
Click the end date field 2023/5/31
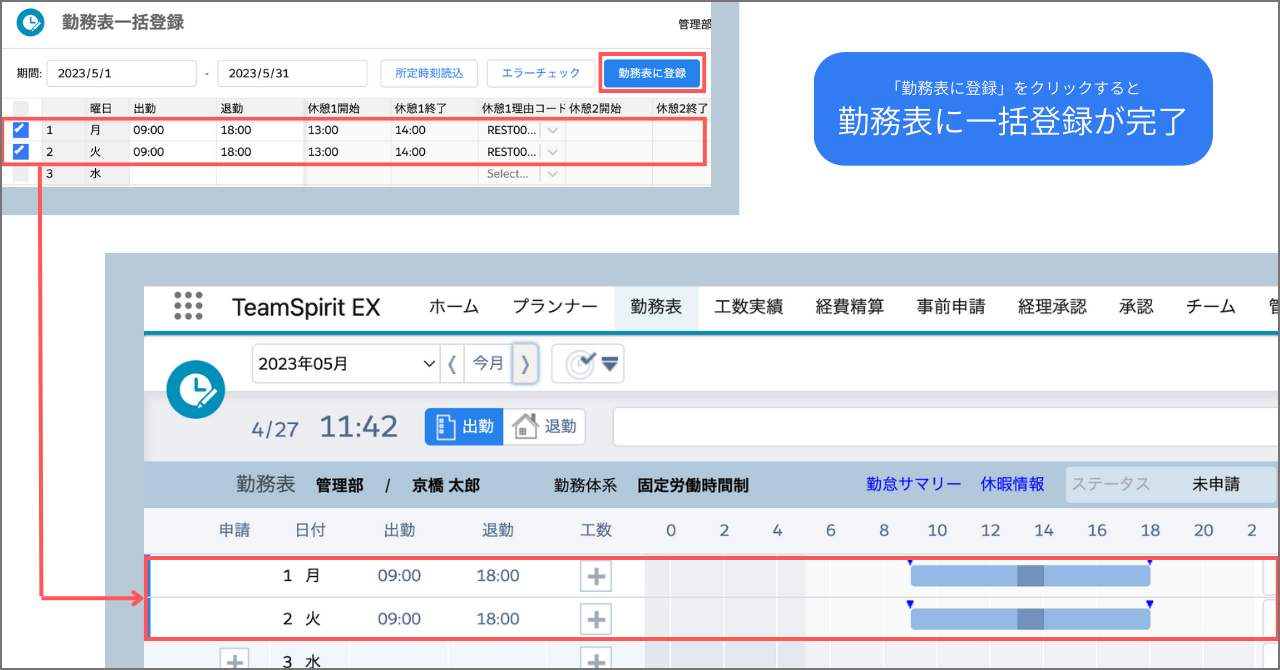click(x=292, y=74)
